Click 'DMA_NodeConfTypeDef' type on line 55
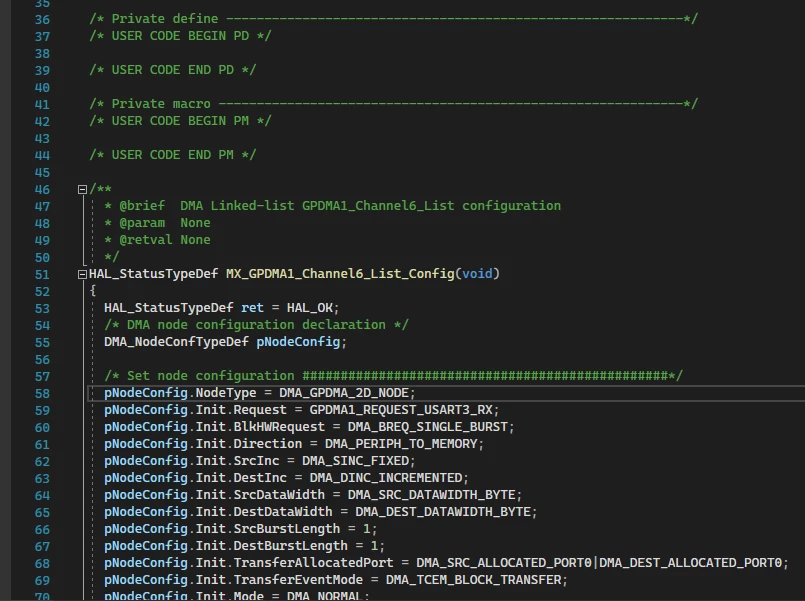 pyautogui.click(x=176, y=341)
